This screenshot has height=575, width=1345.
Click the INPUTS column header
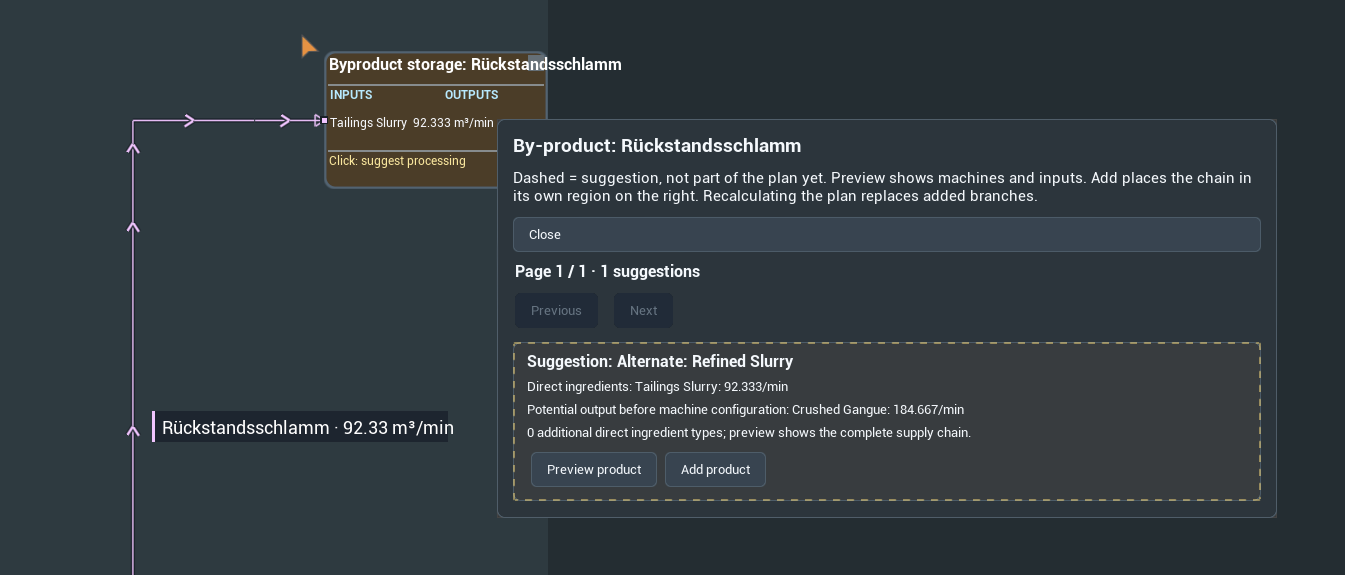(351, 95)
